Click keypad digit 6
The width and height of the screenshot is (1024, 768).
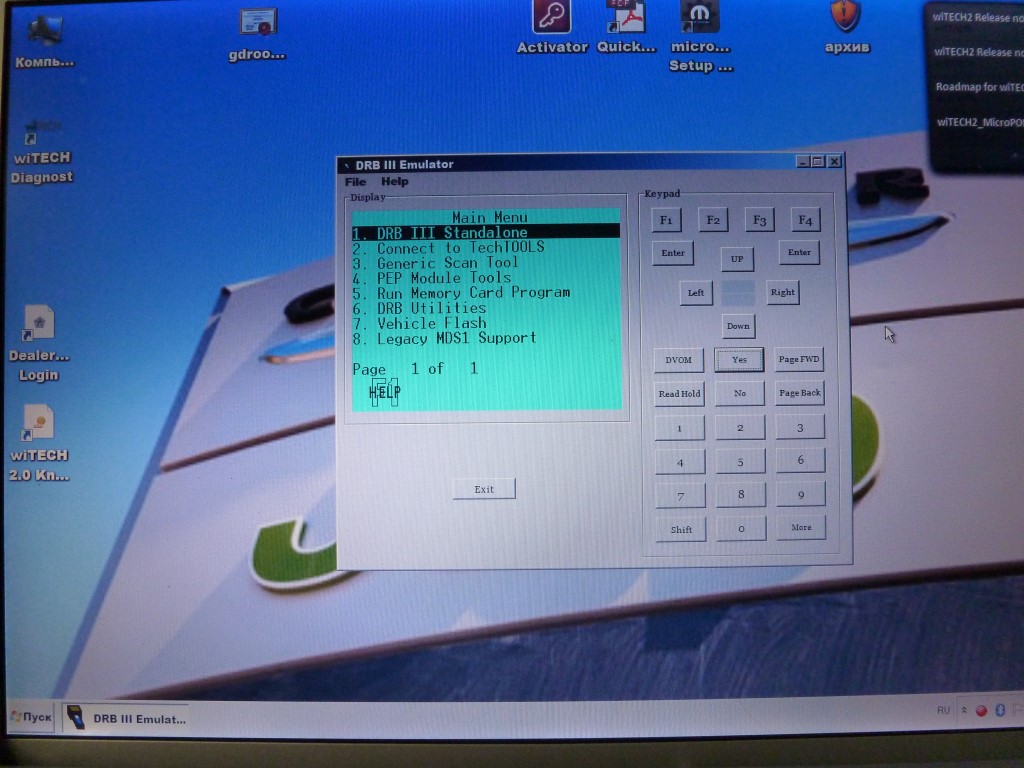click(801, 460)
